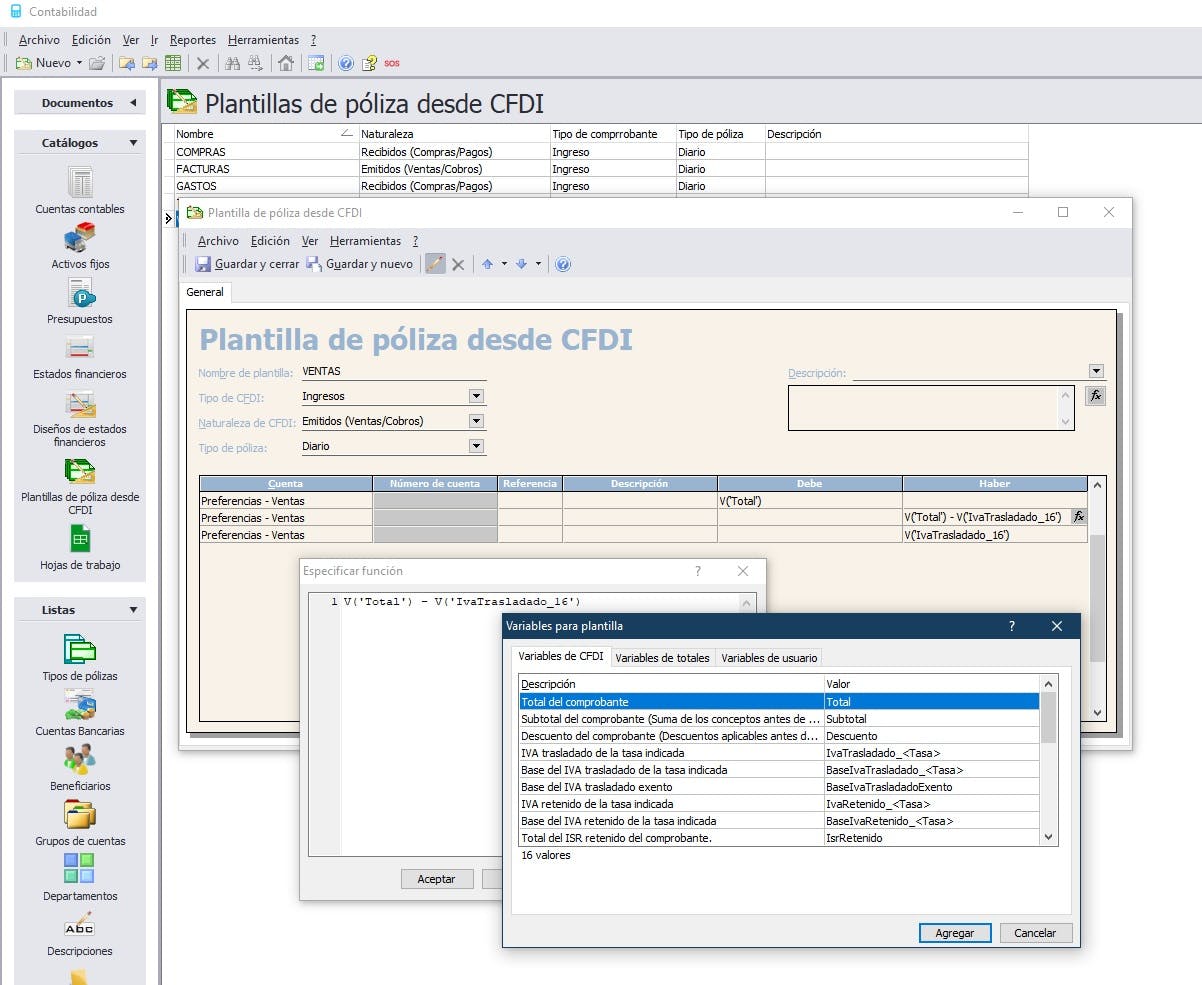
Task: Collapse the Documentos panel arrow
Action: click(133, 103)
